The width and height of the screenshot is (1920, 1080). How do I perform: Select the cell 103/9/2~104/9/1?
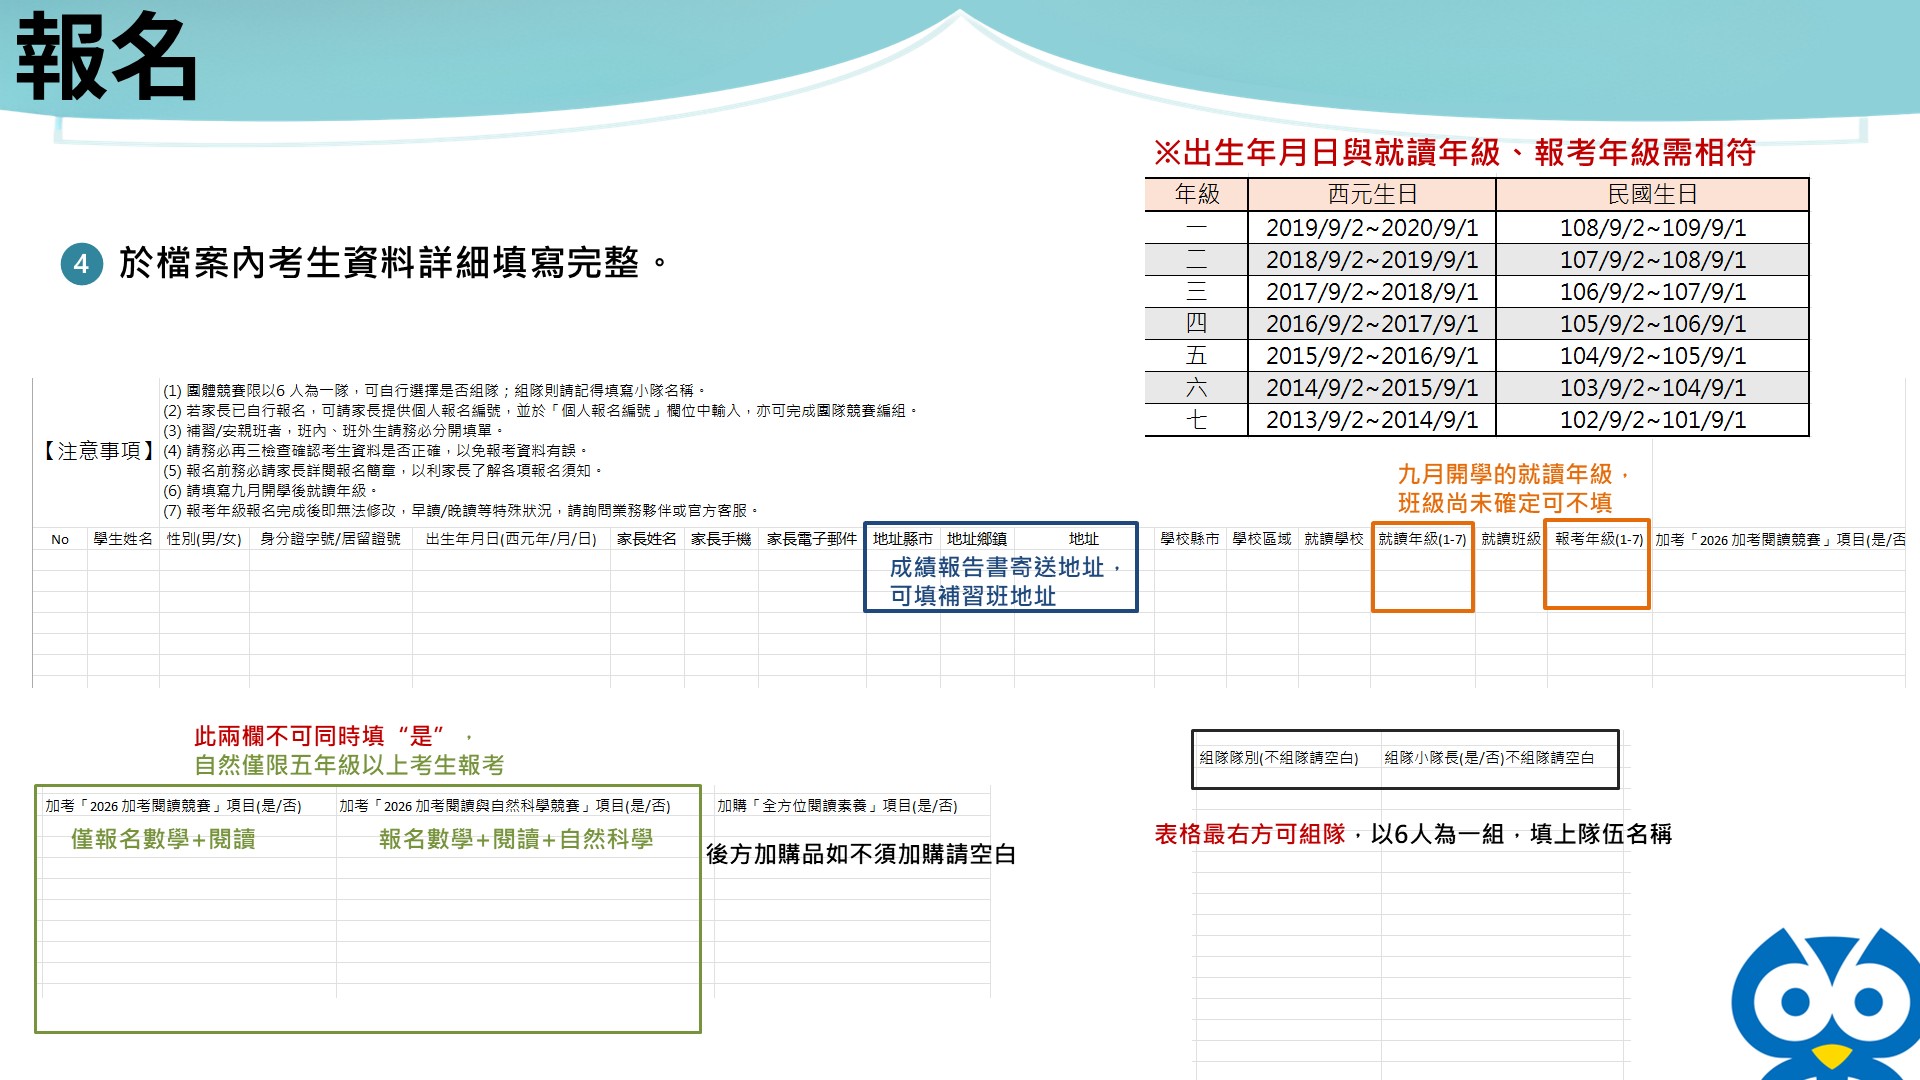tap(1652, 387)
